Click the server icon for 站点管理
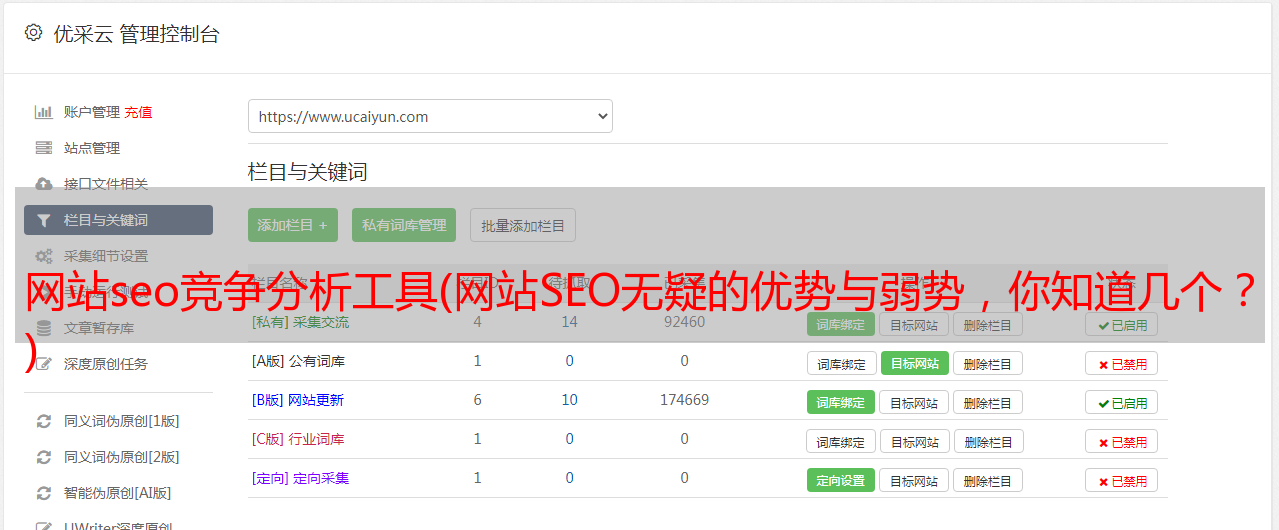Viewport: 1279px width, 530px height. tap(44, 148)
